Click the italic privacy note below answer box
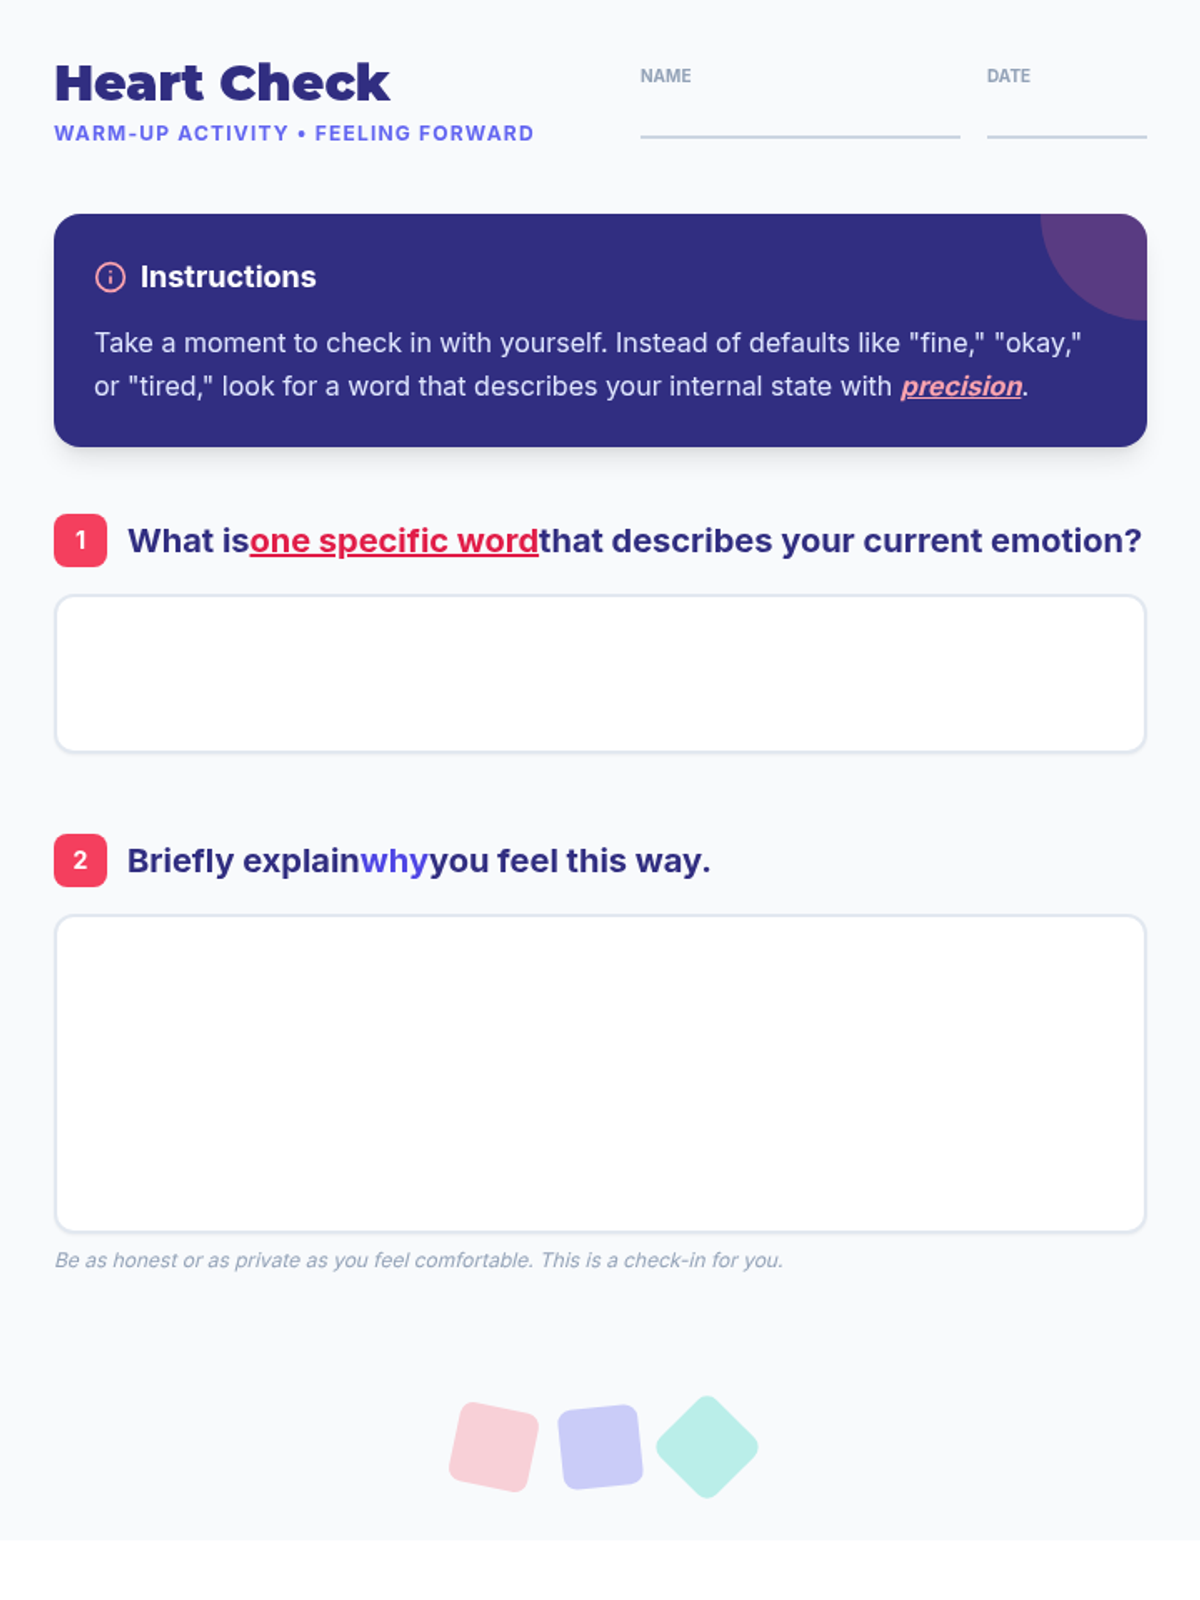The width and height of the screenshot is (1200, 1600). click(418, 1261)
